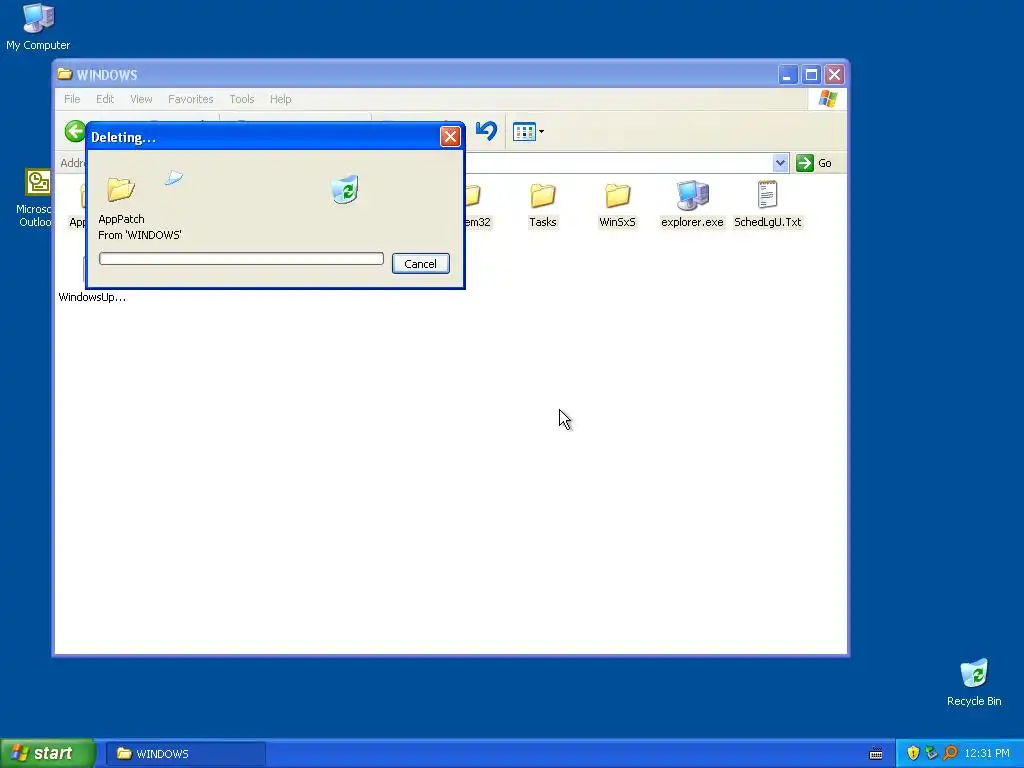Click the "From 'WINDOWS'" text

click(140, 235)
